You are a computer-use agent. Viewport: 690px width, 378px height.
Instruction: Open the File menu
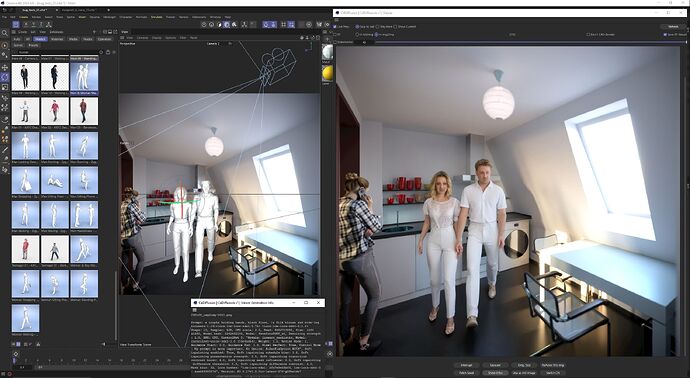(4, 17)
